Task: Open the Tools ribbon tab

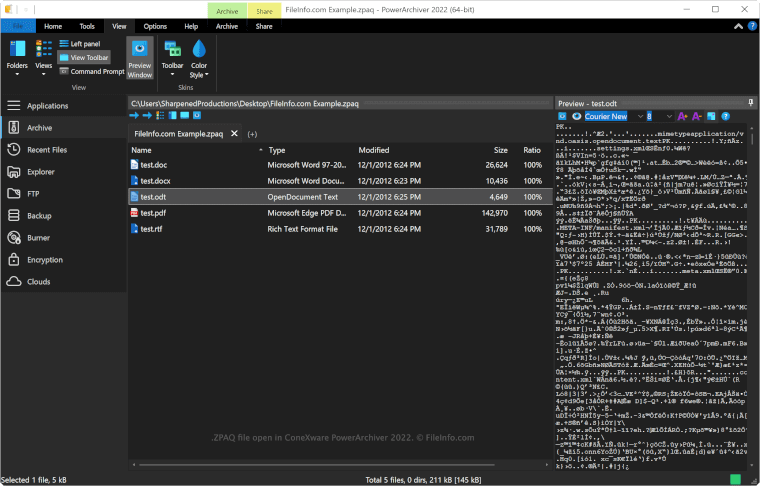Action: tap(87, 26)
